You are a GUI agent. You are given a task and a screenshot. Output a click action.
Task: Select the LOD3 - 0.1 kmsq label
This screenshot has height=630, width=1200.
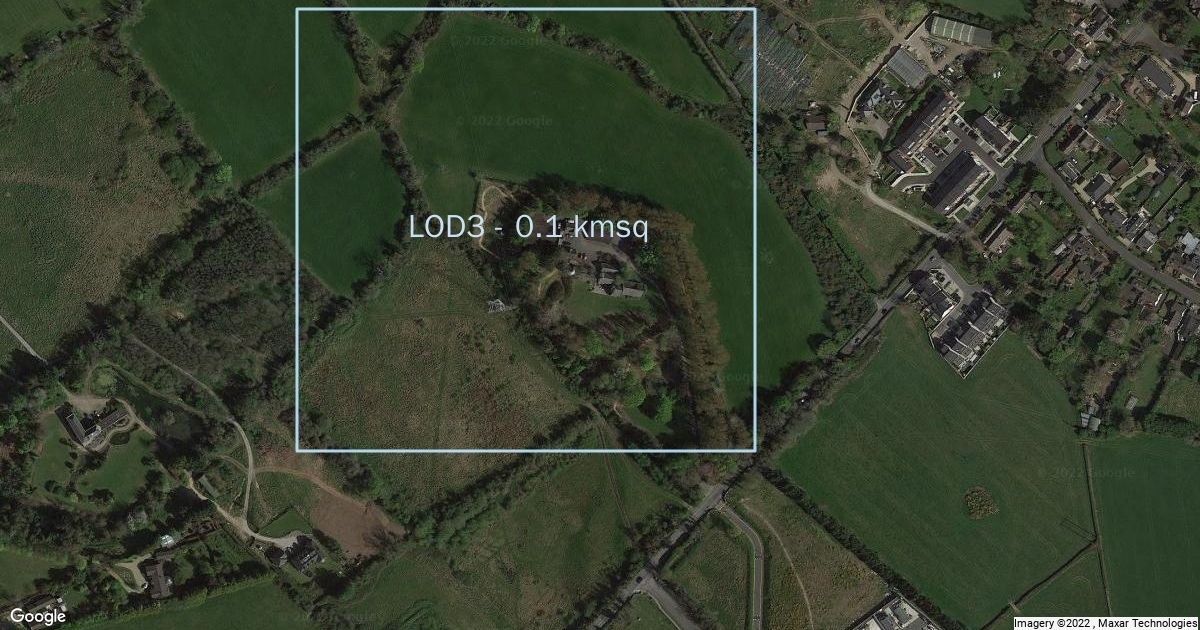pyautogui.click(x=529, y=227)
